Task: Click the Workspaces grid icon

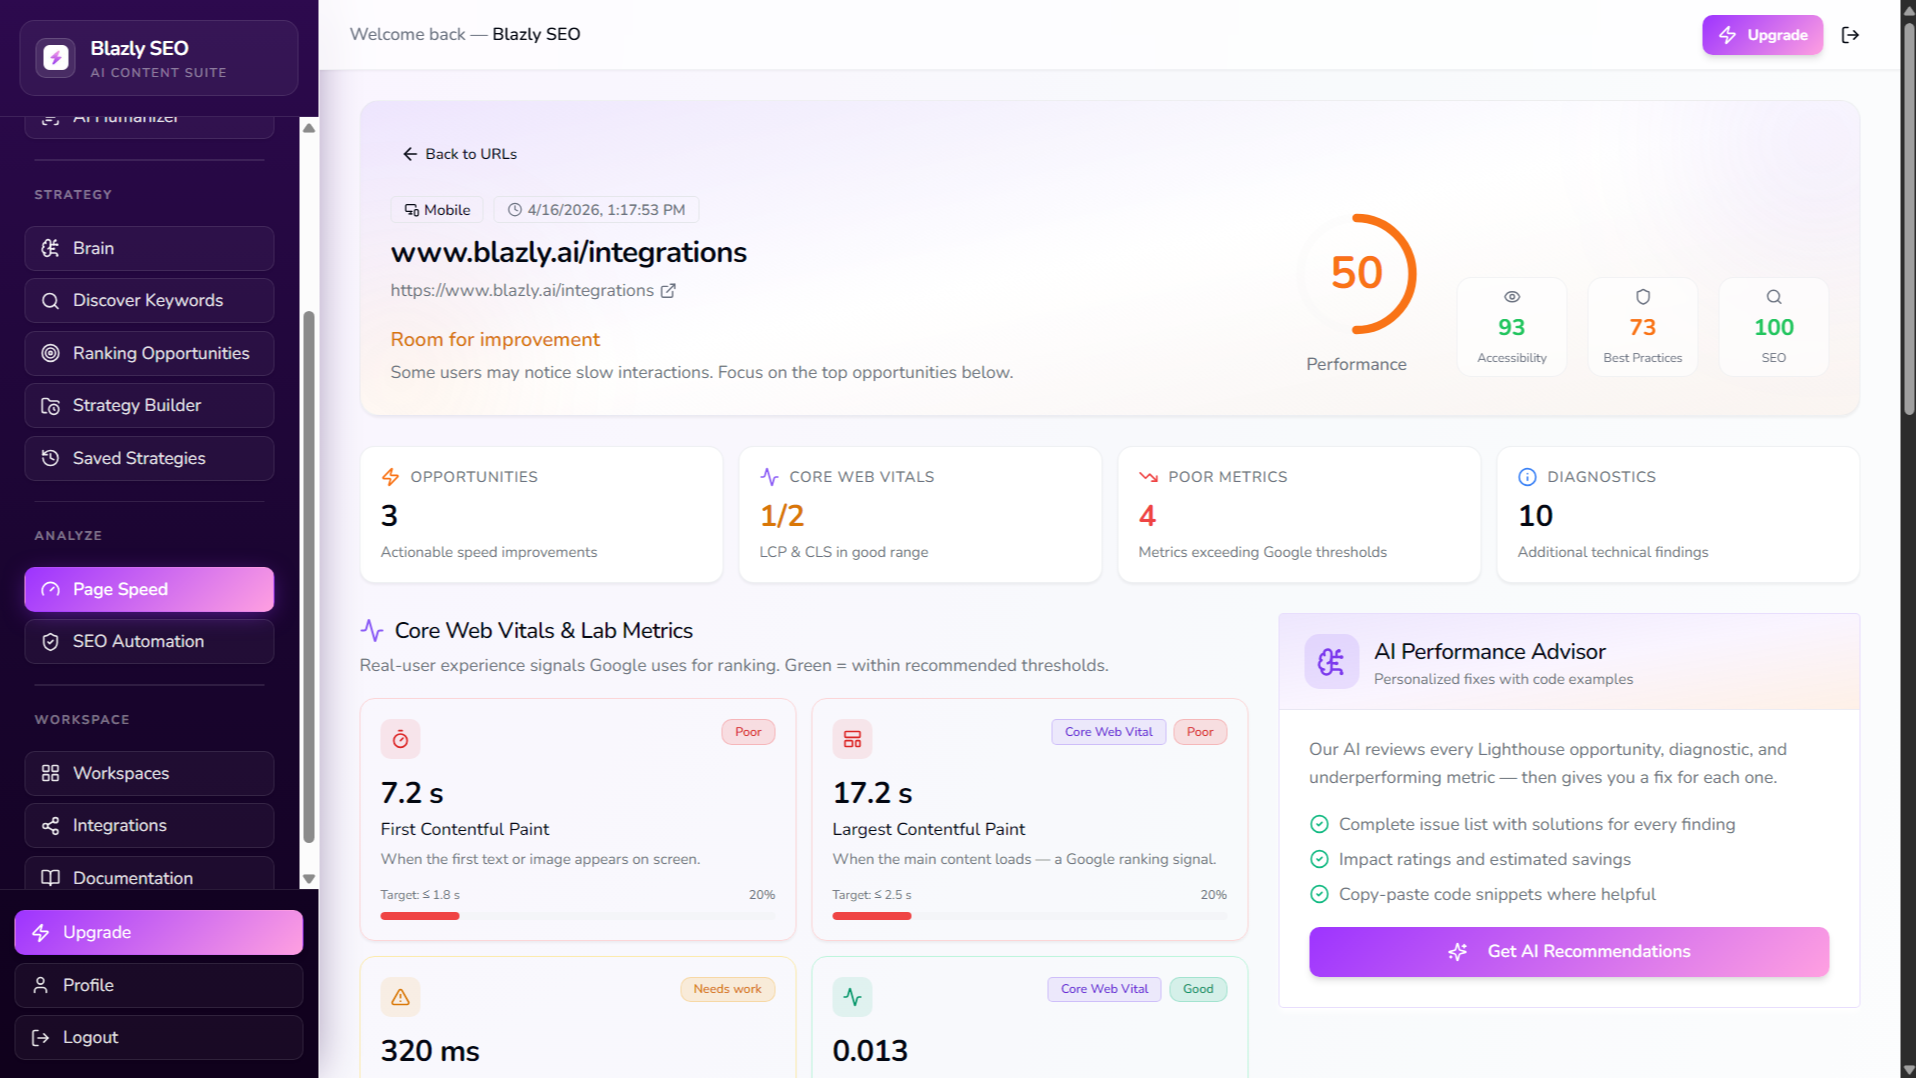Action: click(x=50, y=773)
